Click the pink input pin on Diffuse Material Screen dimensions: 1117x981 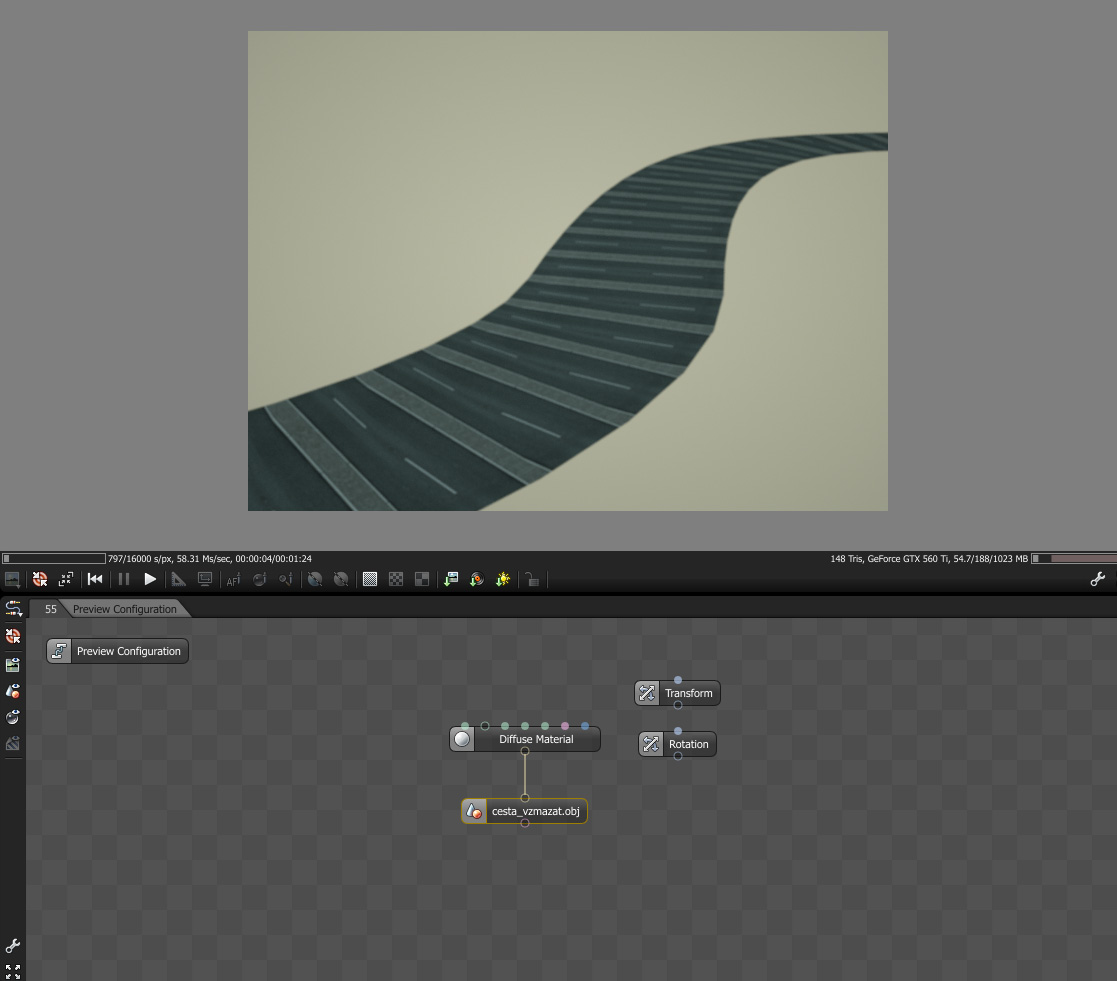pyautogui.click(x=565, y=726)
